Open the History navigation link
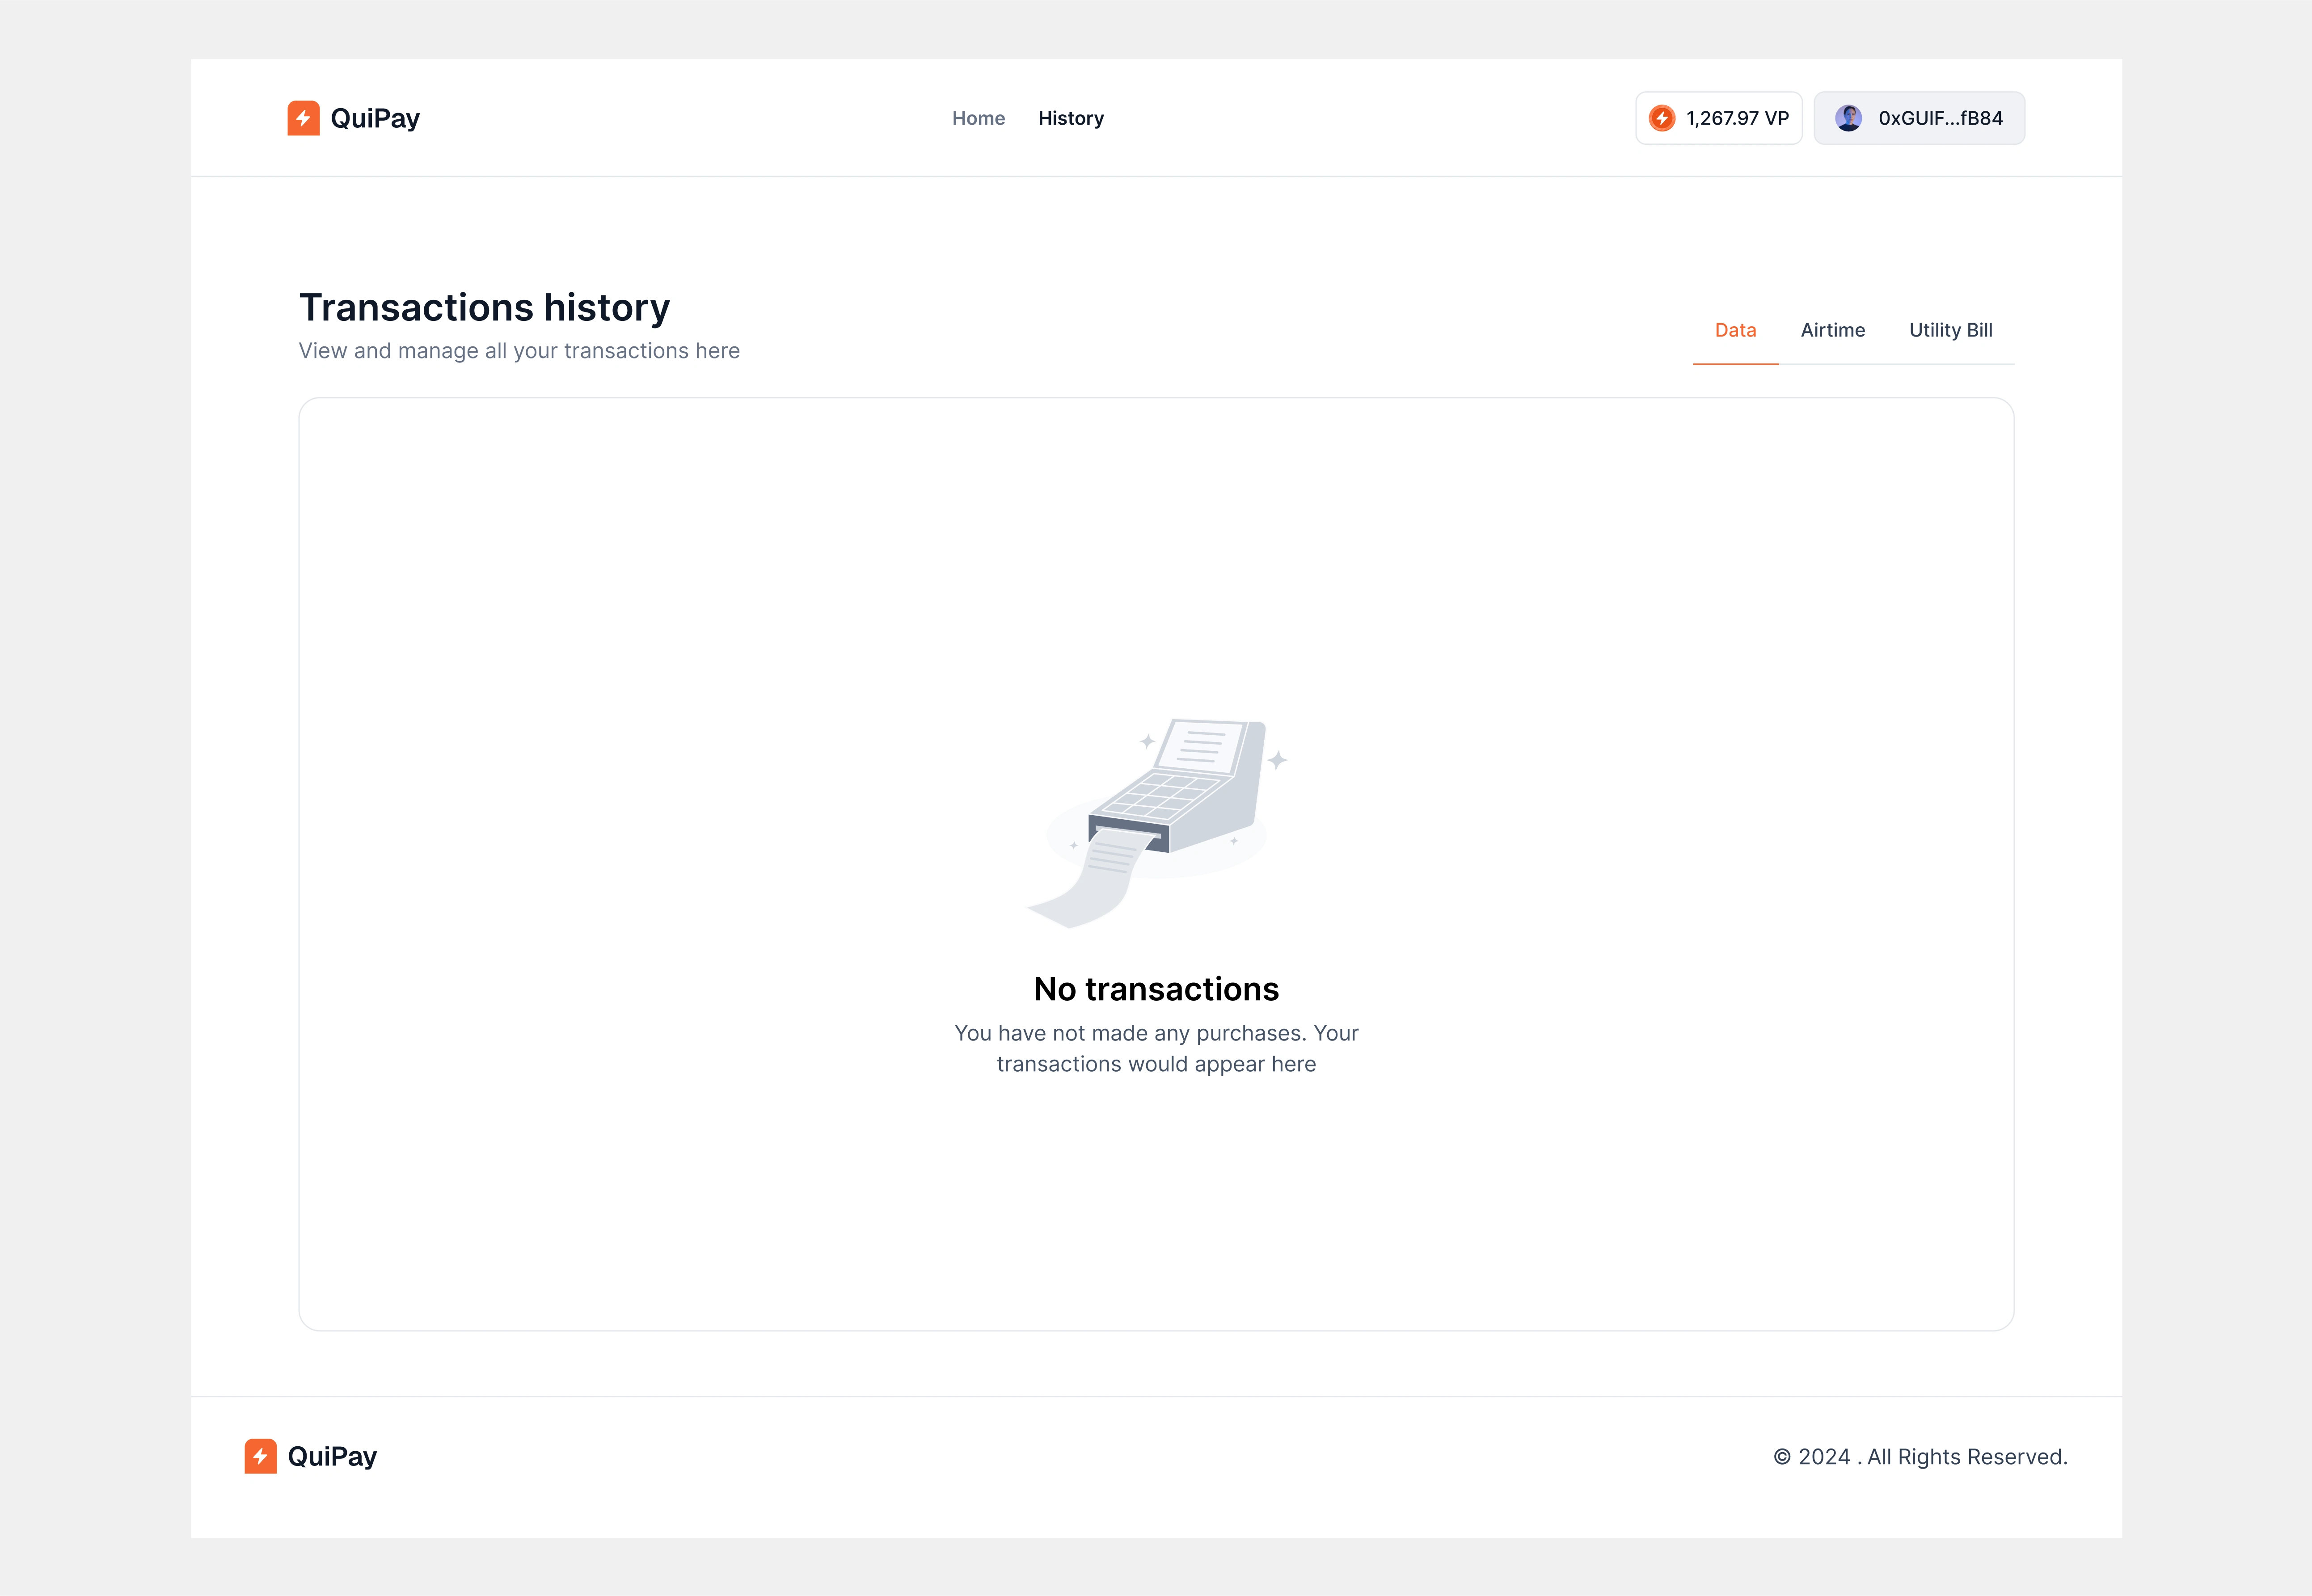The height and width of the screenshot is (1596, 2312). [x=1070, y=118]
